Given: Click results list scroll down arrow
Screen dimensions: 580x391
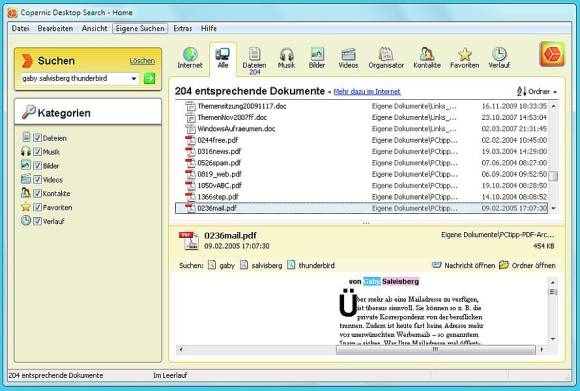Looking at the screenshot, I should click(553, 208).
